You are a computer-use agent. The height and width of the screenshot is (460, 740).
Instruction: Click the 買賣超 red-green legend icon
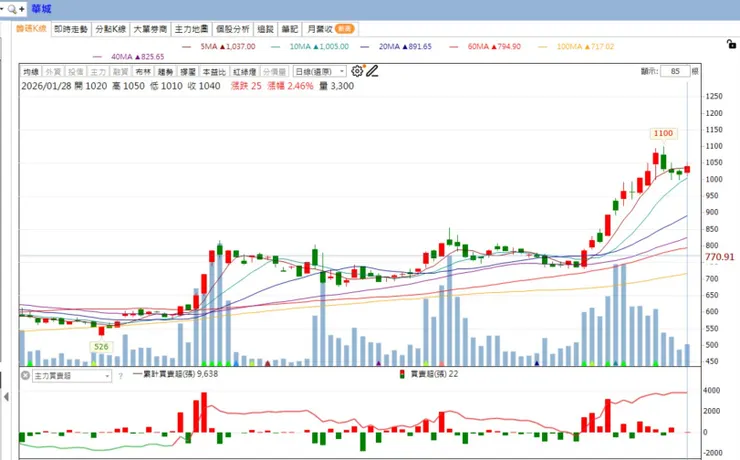pos(402,375)
